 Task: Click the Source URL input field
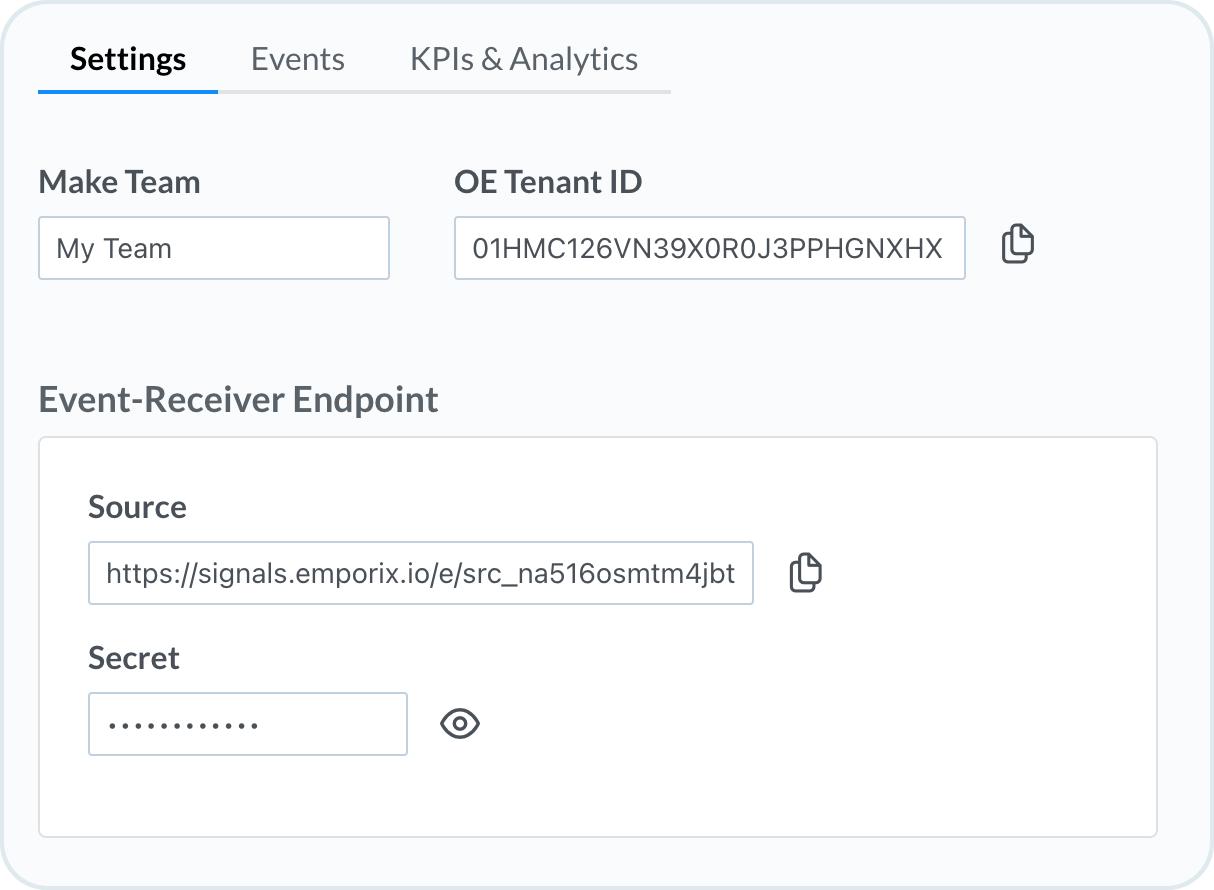pyautogui.click(x=420, y=573)
